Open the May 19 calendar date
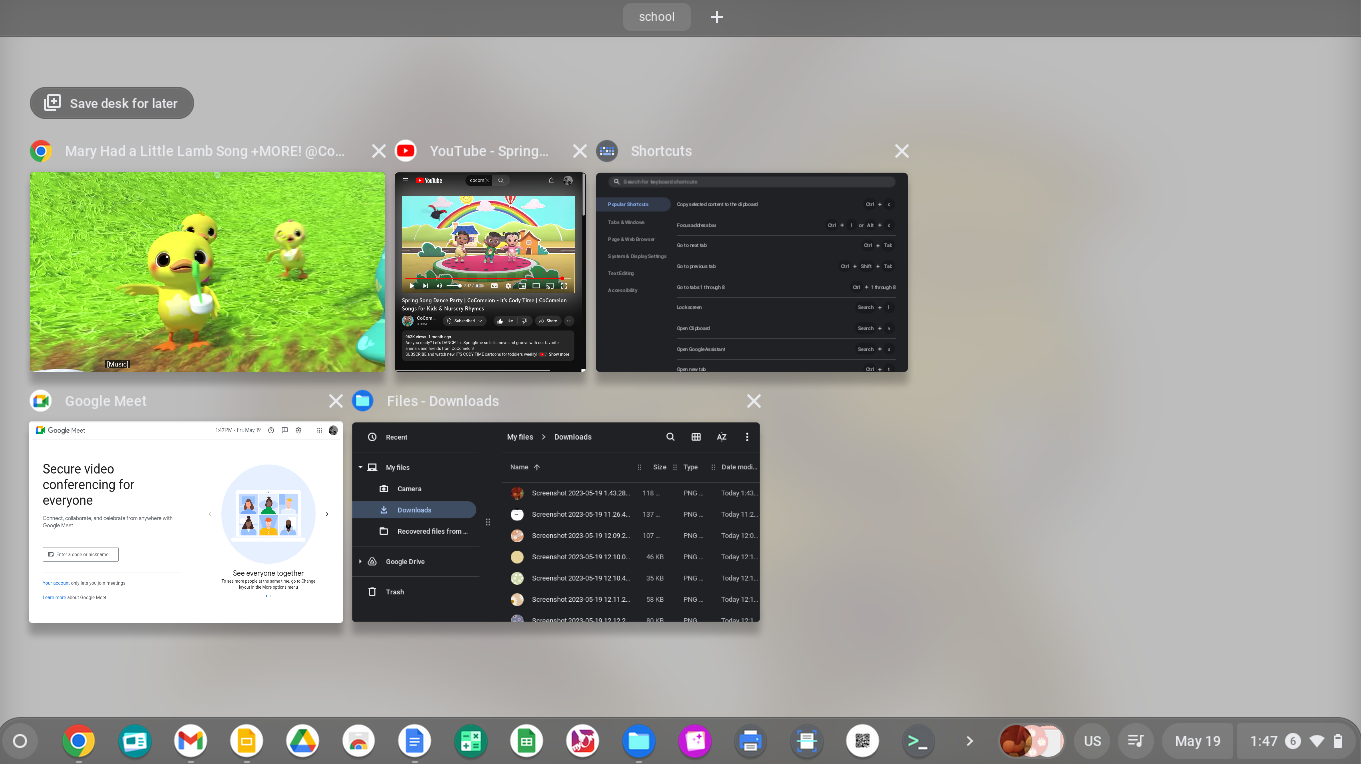This screenshot has height=764, width=1361. coord(1197,741)
